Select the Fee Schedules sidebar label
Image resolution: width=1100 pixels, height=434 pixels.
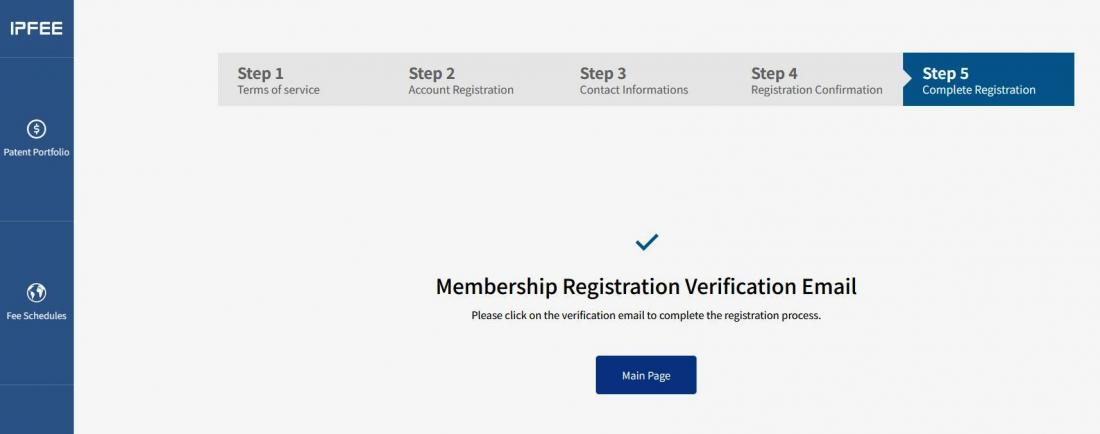click(36, 316)
